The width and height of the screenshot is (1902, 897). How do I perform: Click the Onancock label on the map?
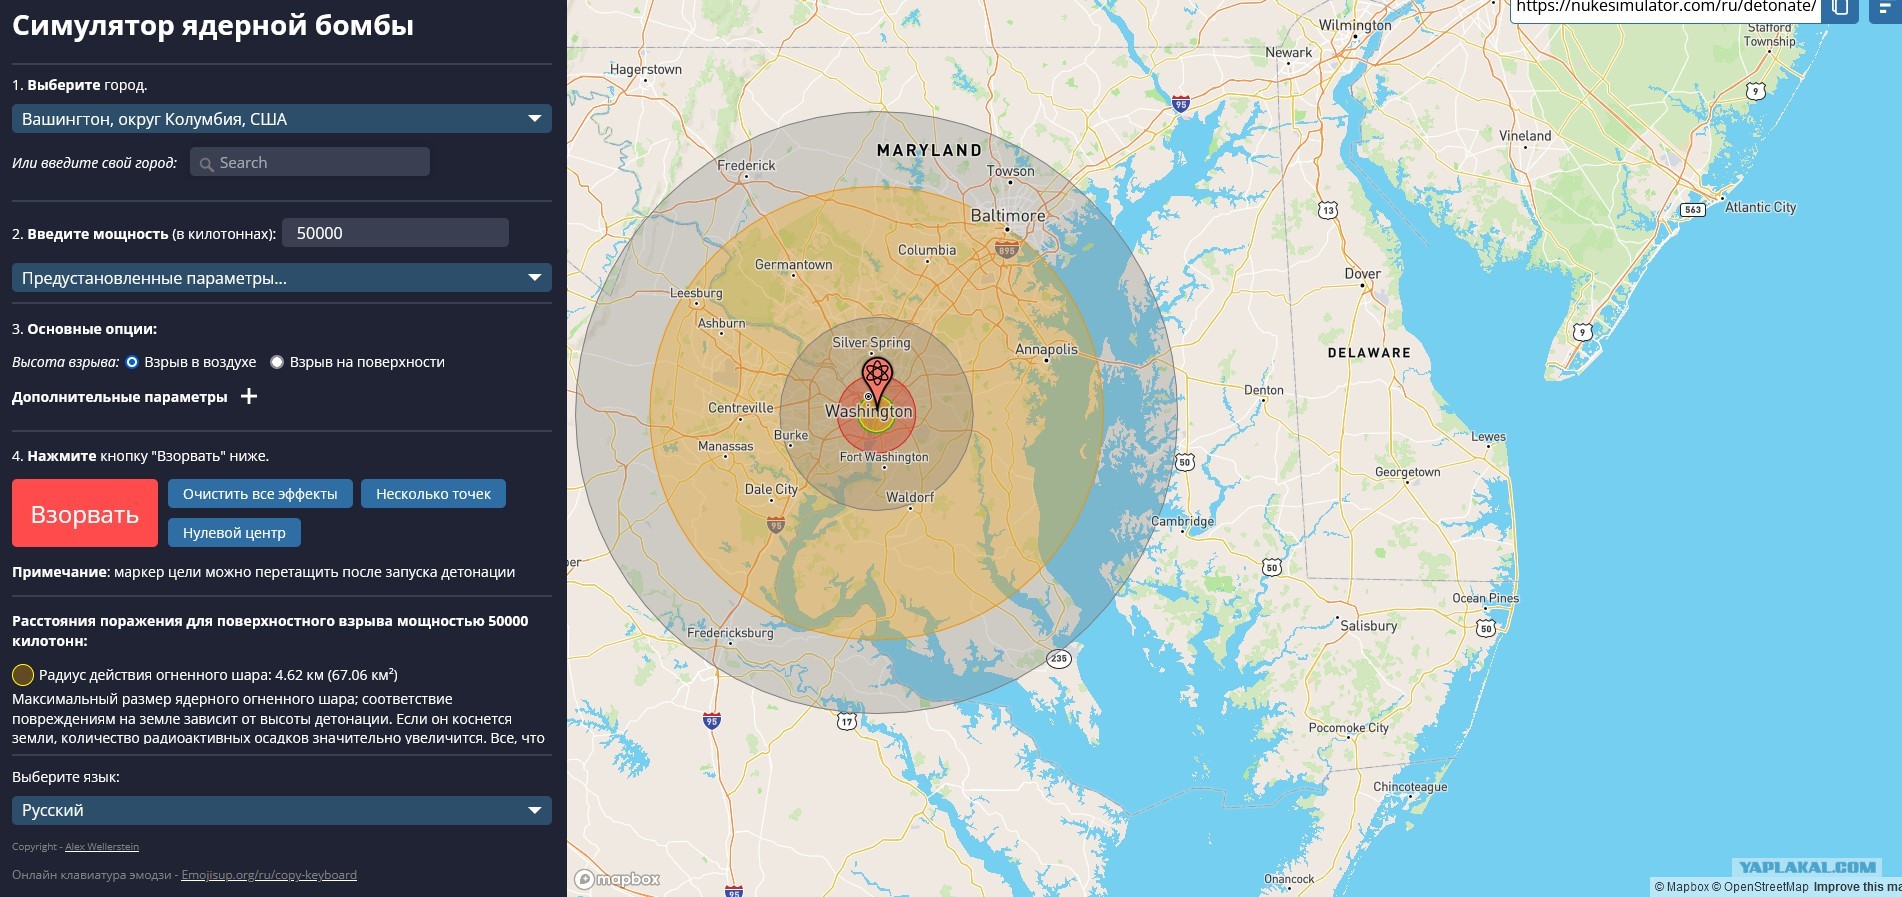pos(1289,879)
